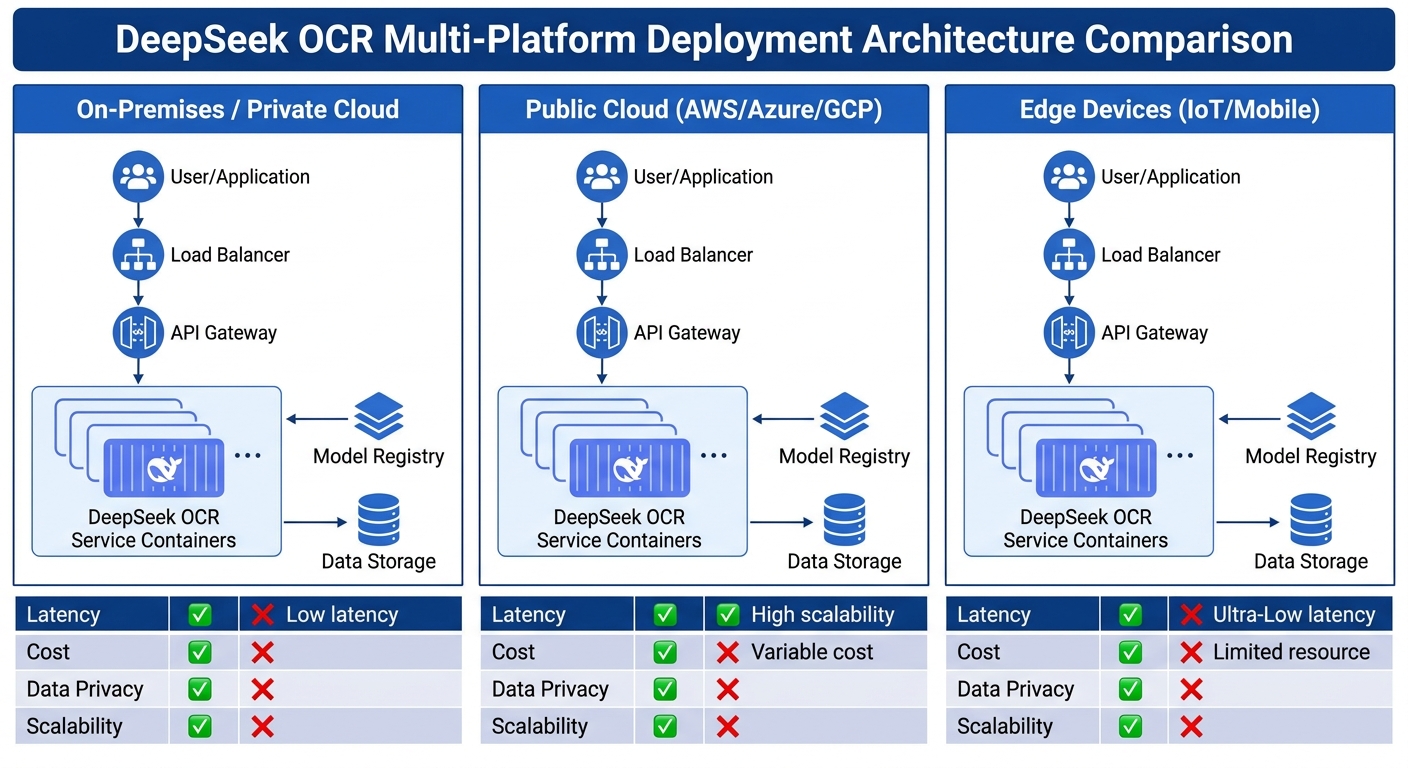Click the User/Application icon under On-Premises / Private Cloud
The width and height of the screenshot is (1408, 768).
click(x=138, y=177)
